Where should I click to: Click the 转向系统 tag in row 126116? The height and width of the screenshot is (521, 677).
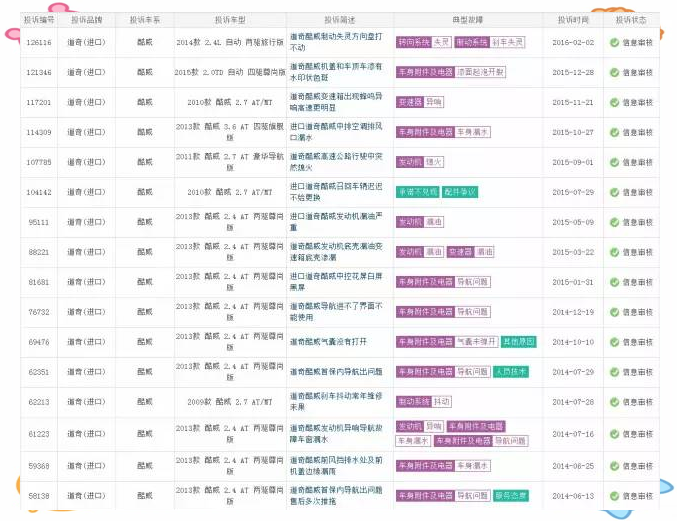point(414,42)
